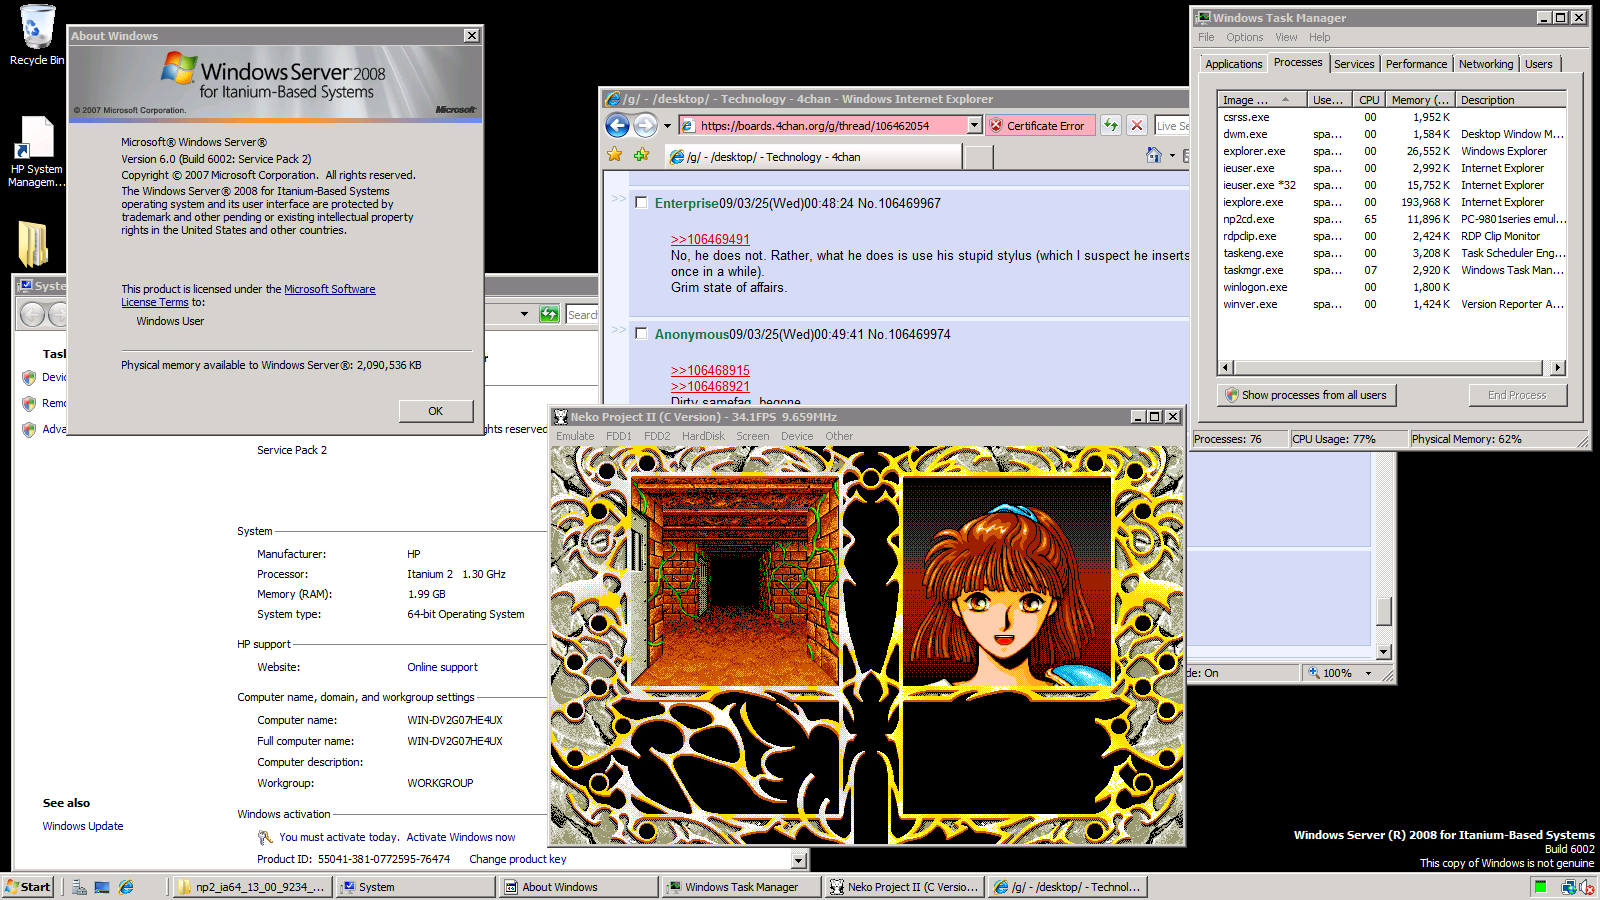Click the page icon in IE address bar
The image size is (1600, 900).
pyautogui.click(x=688, y=125)
